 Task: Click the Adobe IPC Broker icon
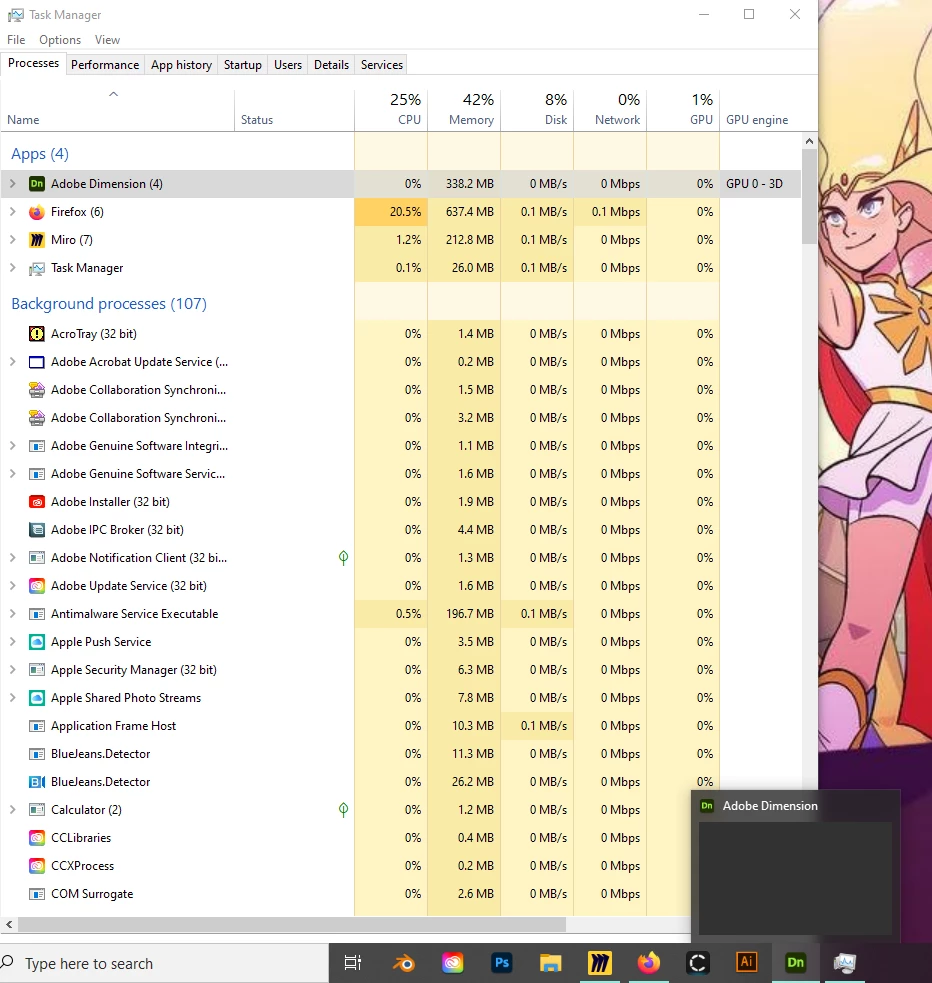[x=37, y=530]
